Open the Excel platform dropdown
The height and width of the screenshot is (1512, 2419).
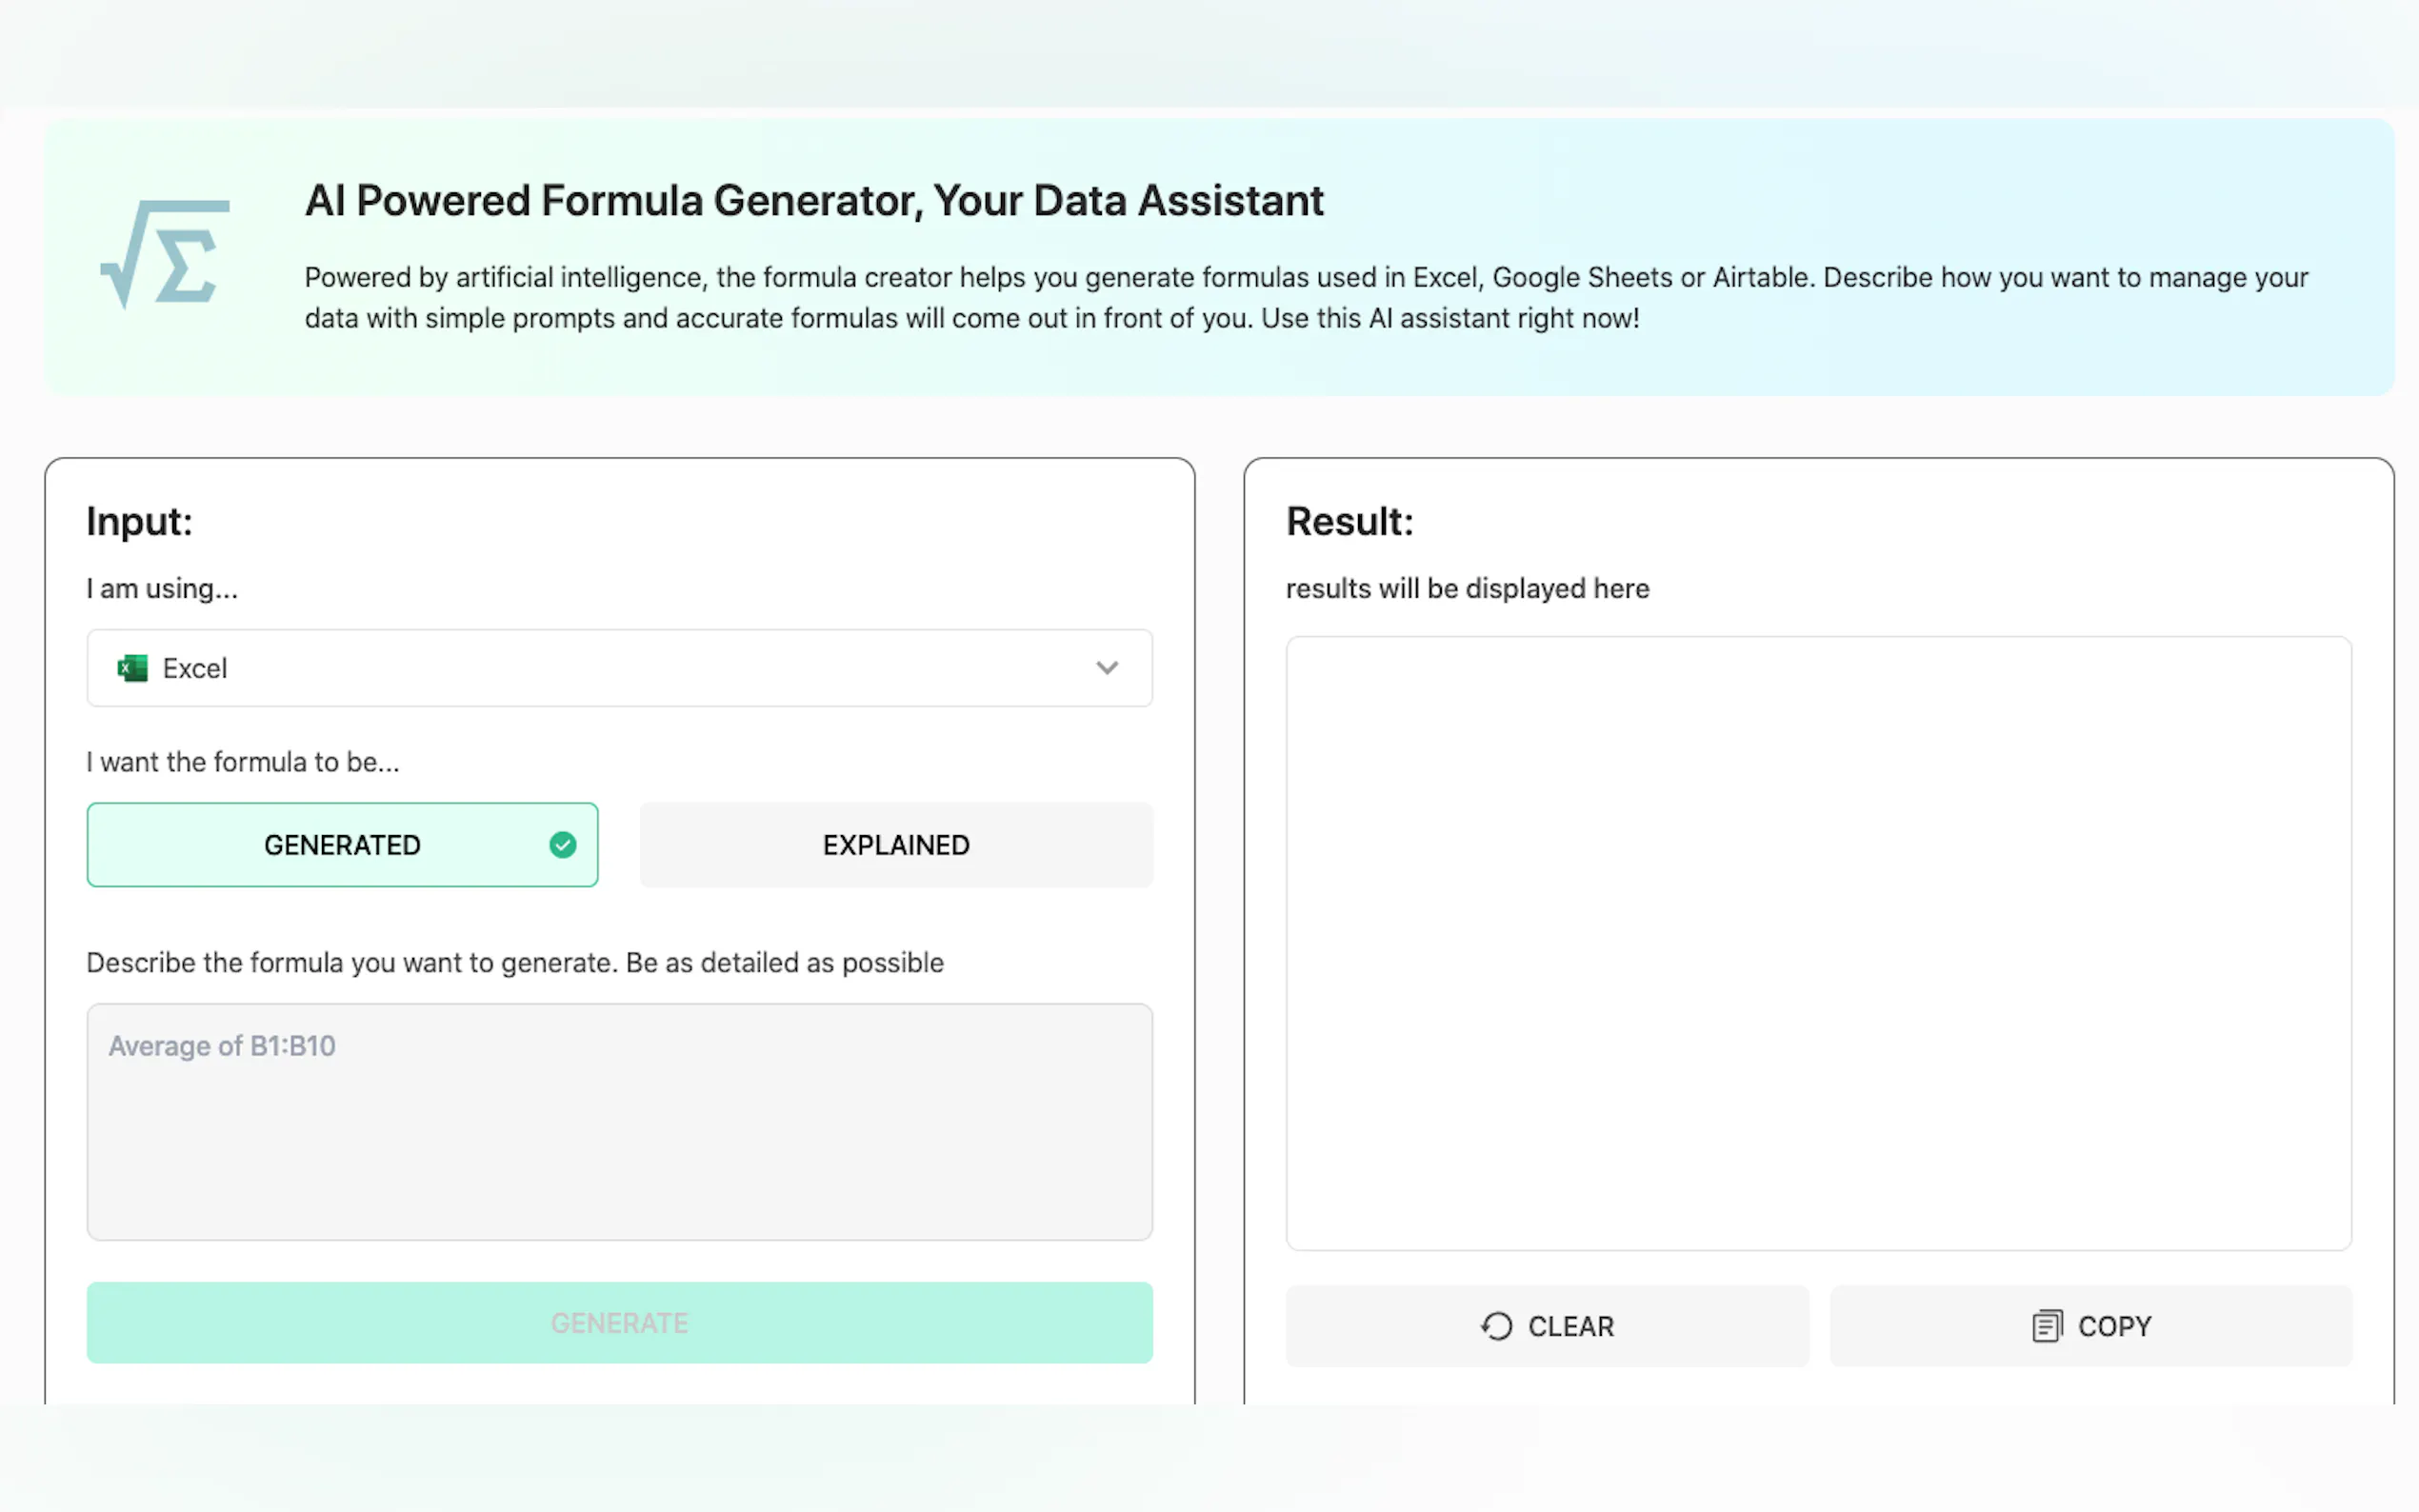pos(619,668)
